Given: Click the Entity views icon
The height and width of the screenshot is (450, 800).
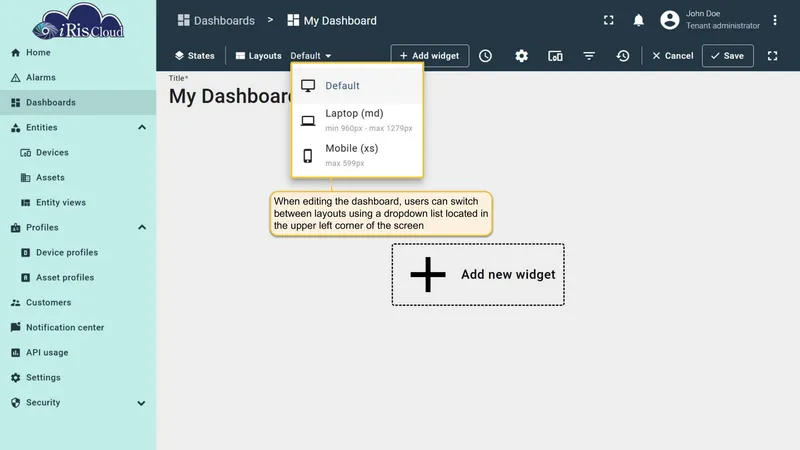Looking at the screenshot, I should 25,203.
